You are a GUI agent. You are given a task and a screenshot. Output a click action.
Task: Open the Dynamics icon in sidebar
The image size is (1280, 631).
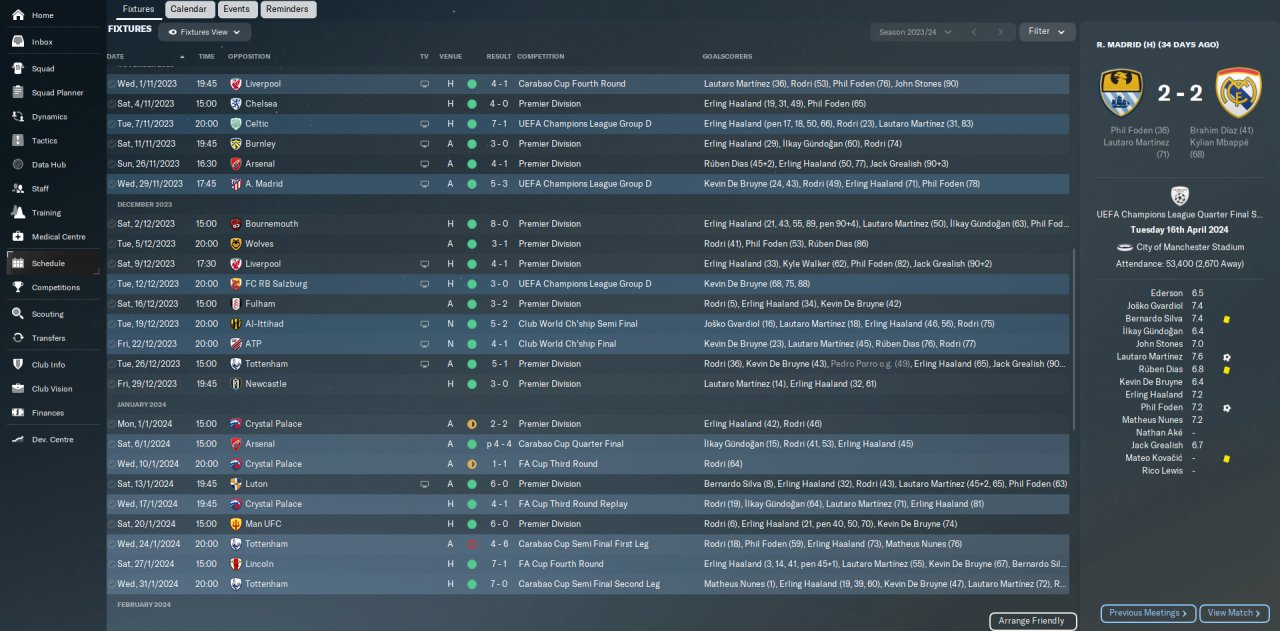point(17,116)
